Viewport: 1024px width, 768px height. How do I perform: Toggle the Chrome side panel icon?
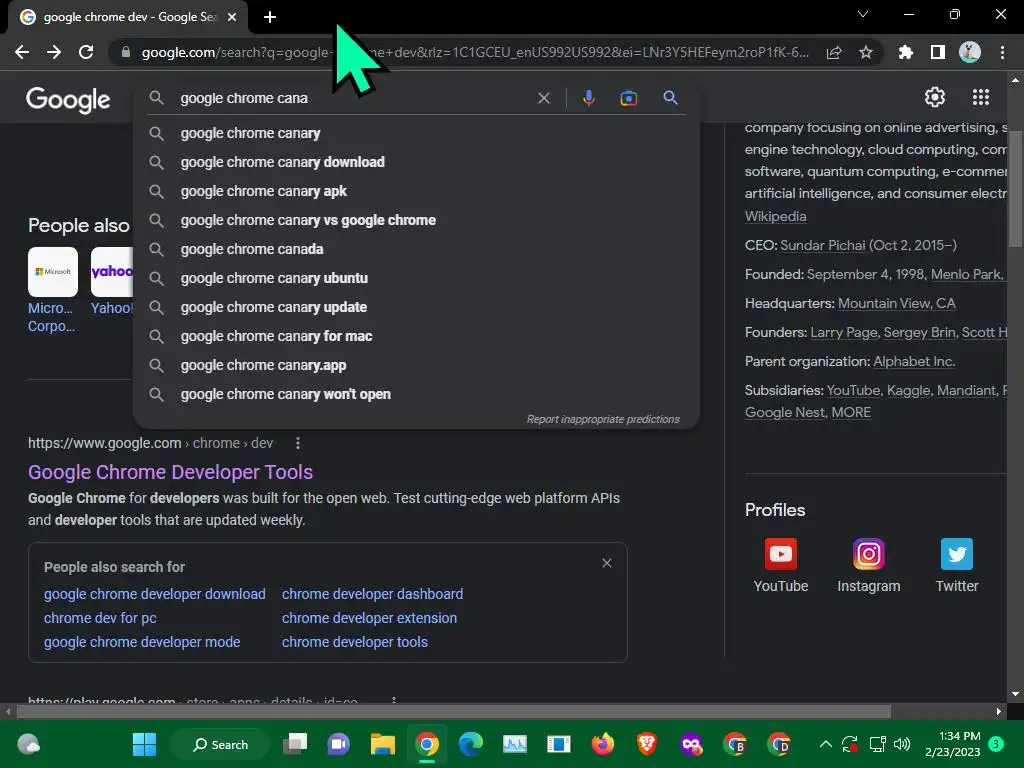pos(938,52)
